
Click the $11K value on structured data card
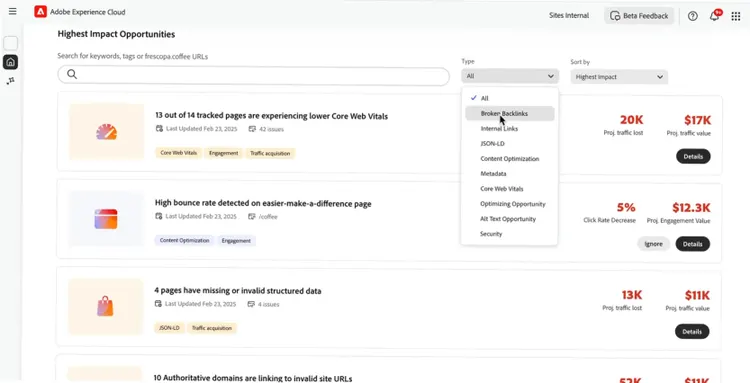pos(697,295)
